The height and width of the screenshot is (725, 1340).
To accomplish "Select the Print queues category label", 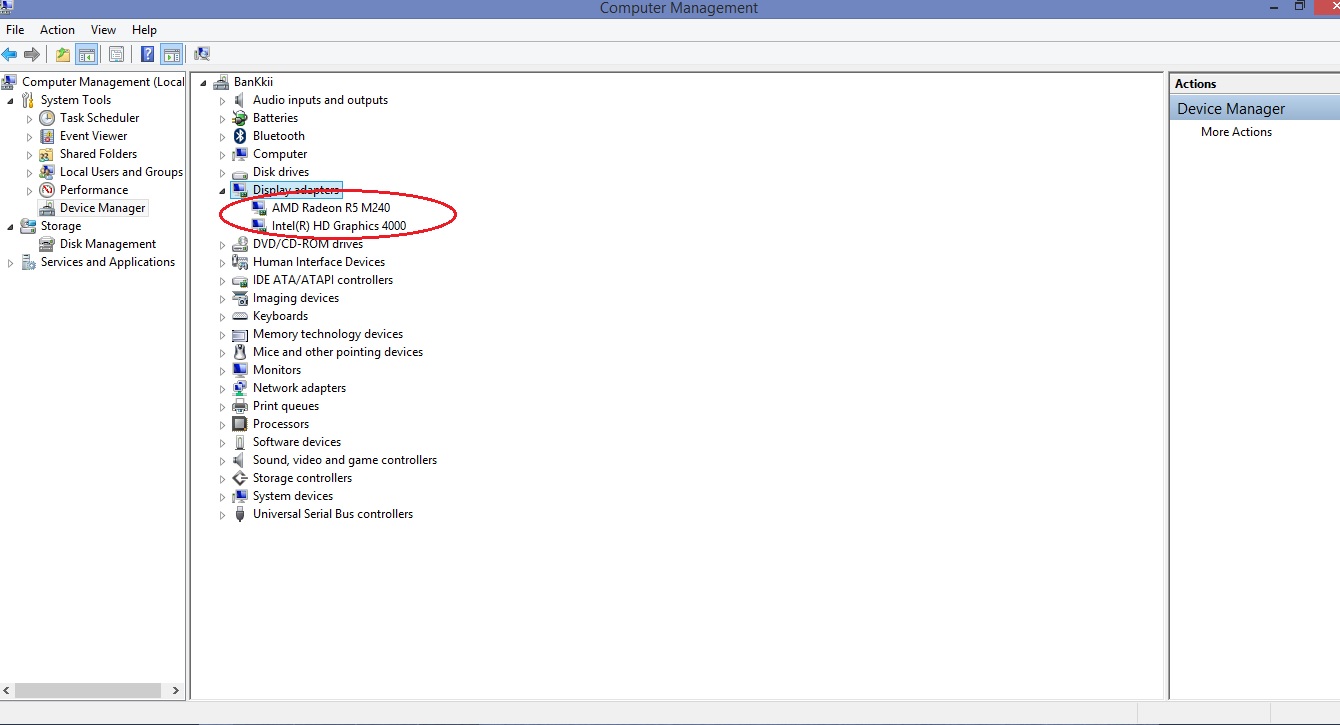I will (x=286, y=406).
